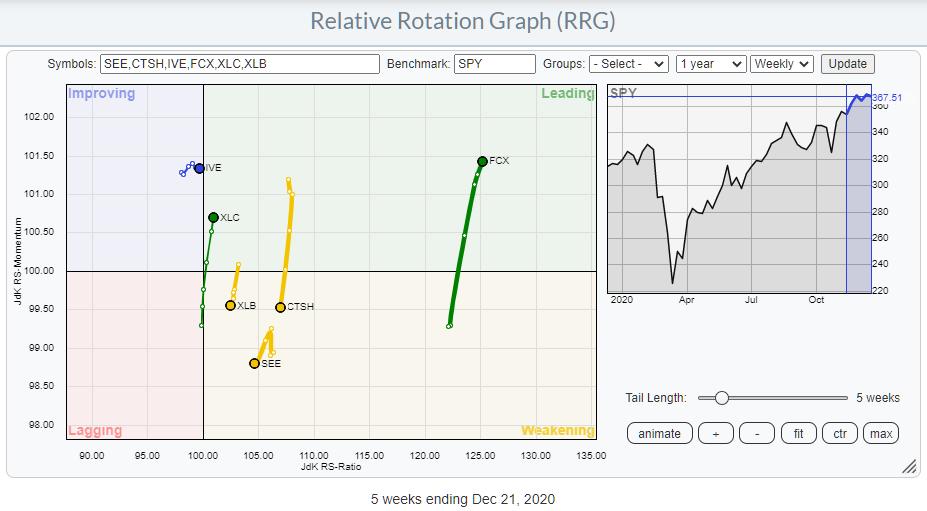Click the CTSH data point marker

(x=280, y=307)
